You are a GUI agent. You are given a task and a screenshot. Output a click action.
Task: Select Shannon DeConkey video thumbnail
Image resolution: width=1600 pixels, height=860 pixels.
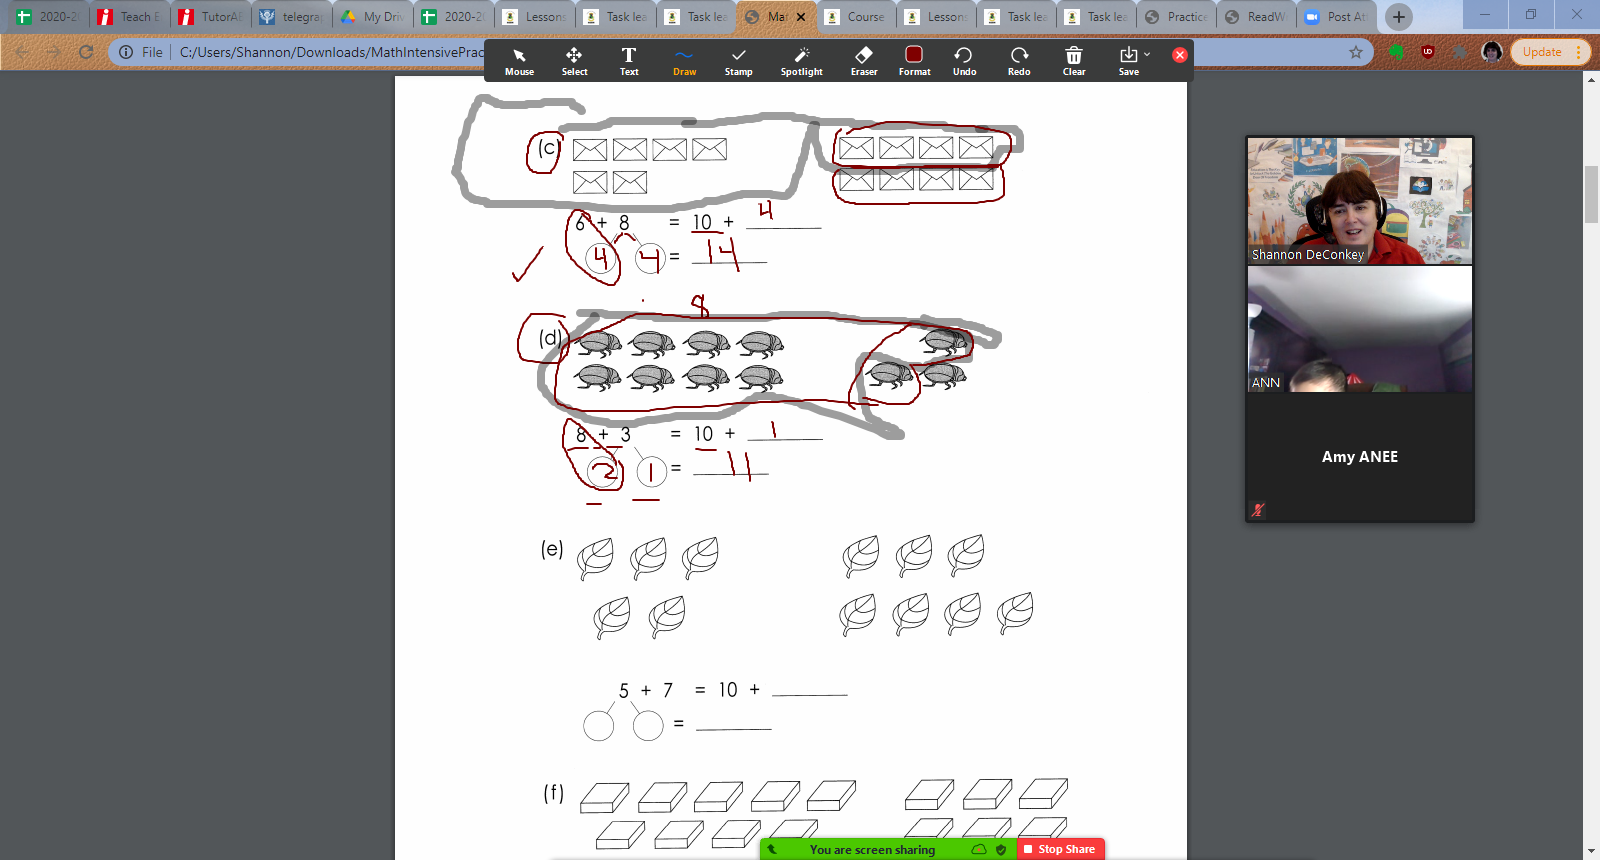click(1359, 201)
